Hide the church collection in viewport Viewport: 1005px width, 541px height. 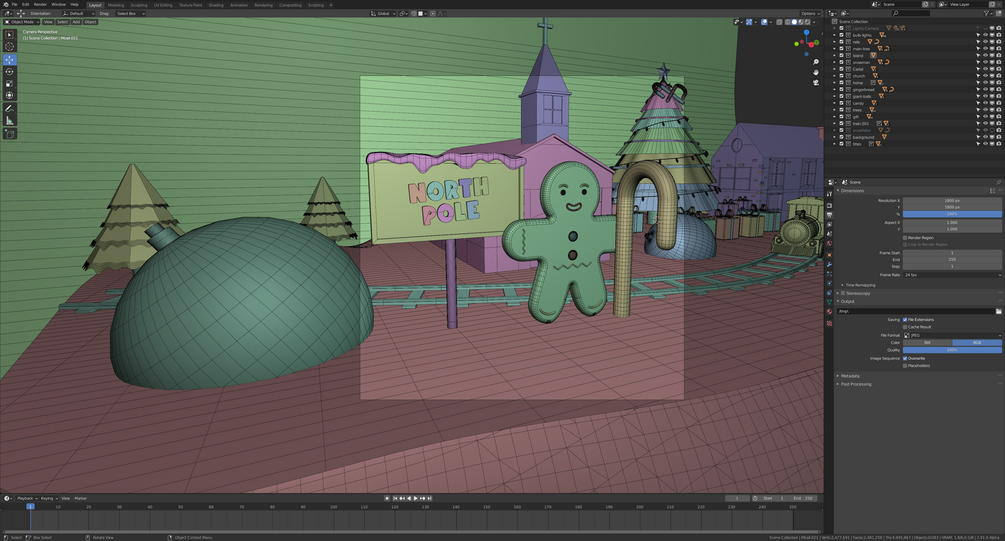coord(985,76)
